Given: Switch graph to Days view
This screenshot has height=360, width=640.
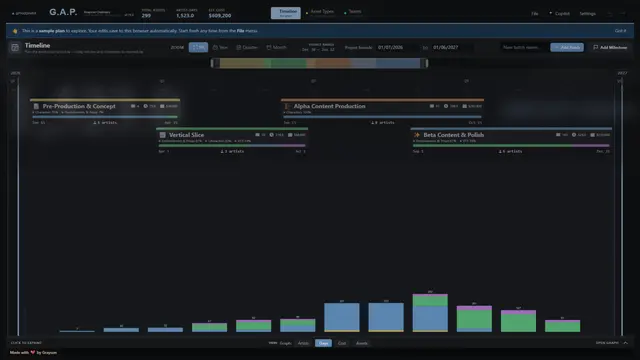Looking at the screenshot, I should [323, 343].
